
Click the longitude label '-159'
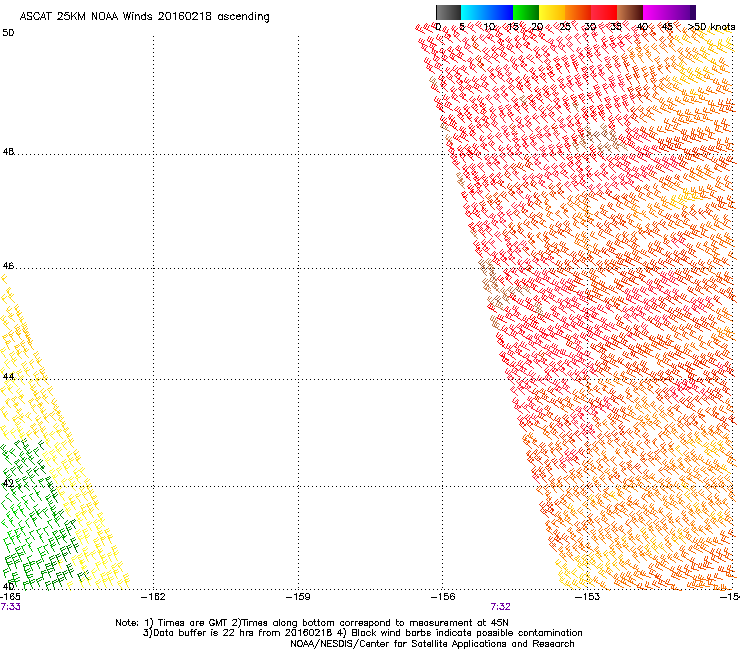tap(298, 597)
